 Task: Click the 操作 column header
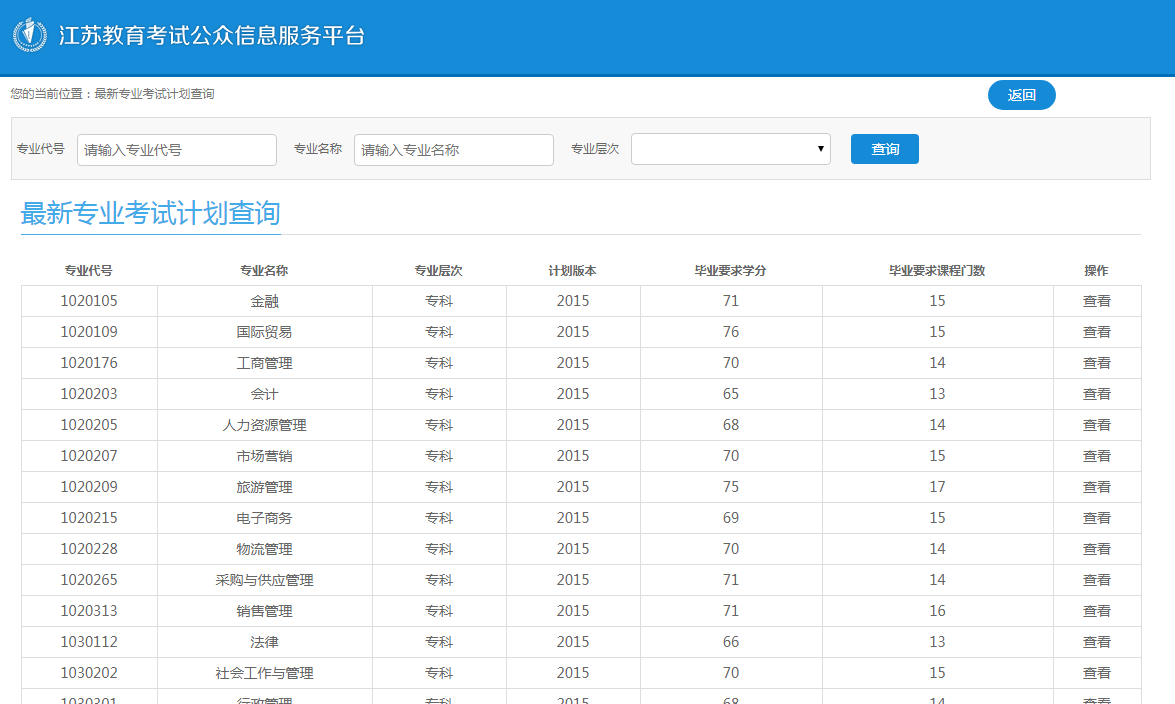coord(1096,271)
